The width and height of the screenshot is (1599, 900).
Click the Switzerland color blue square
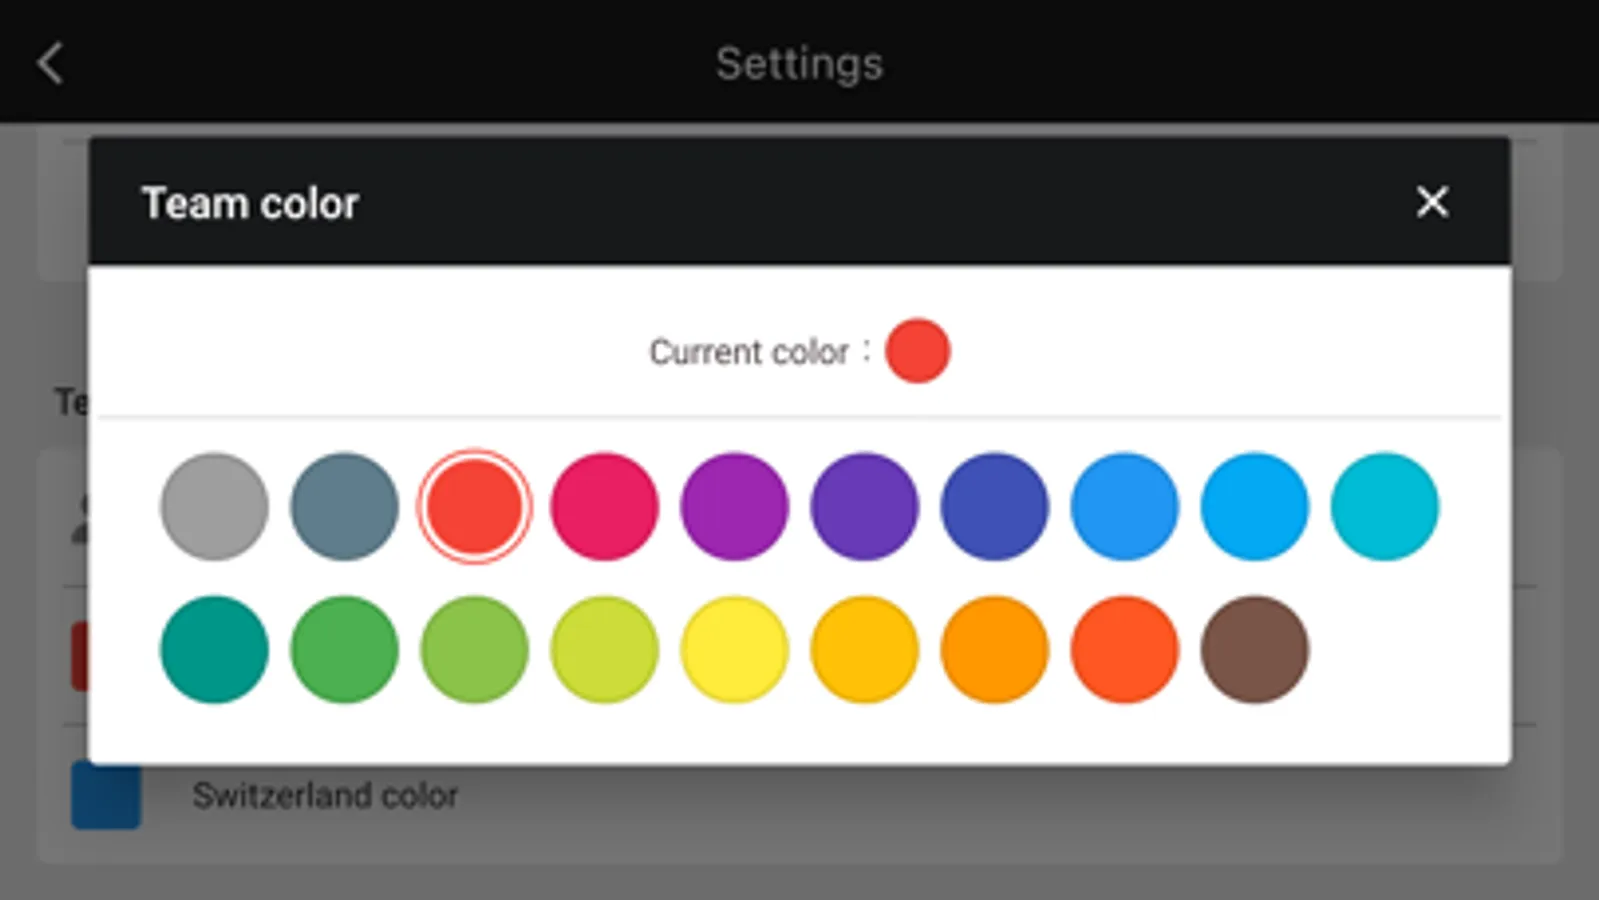(106, 795)
